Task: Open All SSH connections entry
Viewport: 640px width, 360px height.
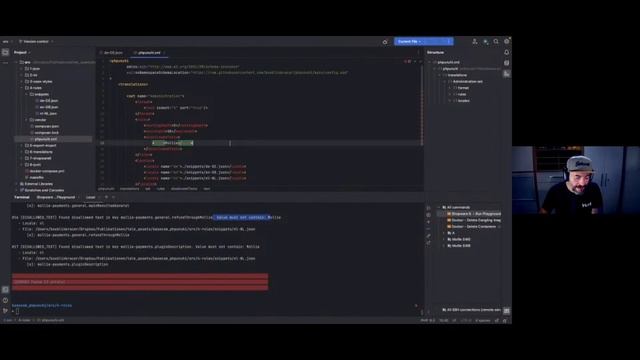Action: [471, 310]
